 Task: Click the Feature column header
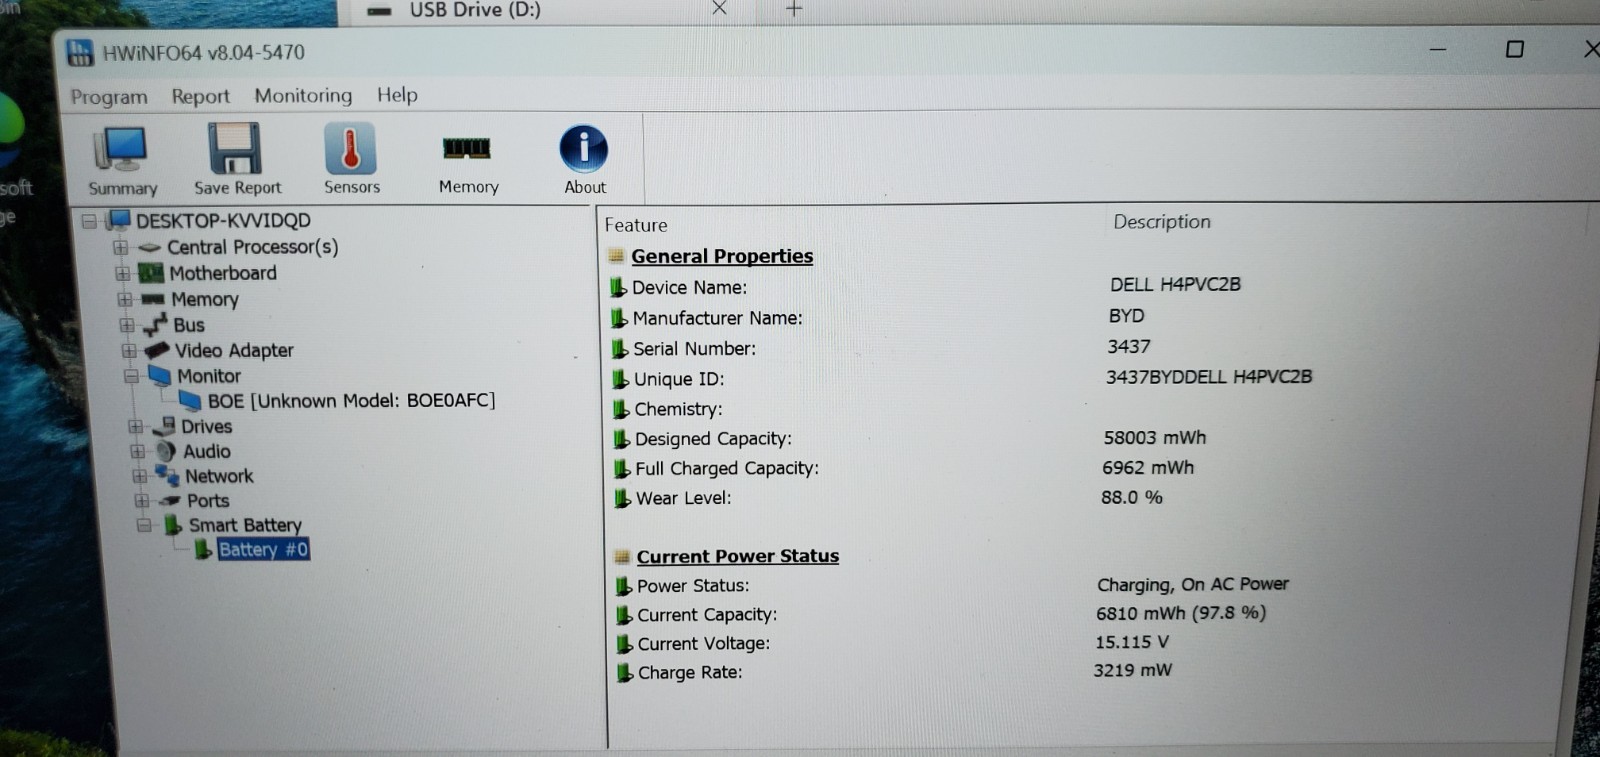coord(636,225)
